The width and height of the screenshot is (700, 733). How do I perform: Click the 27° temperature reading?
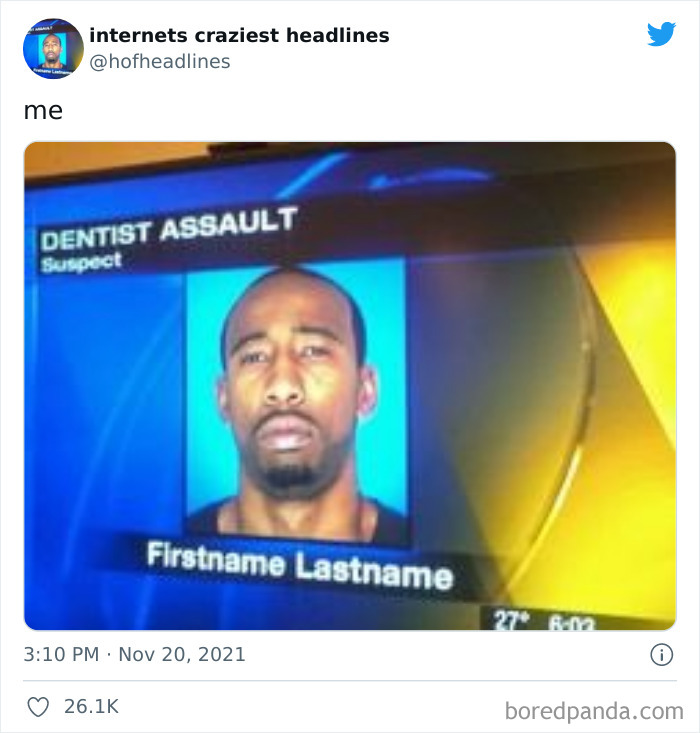pos(512,620)
